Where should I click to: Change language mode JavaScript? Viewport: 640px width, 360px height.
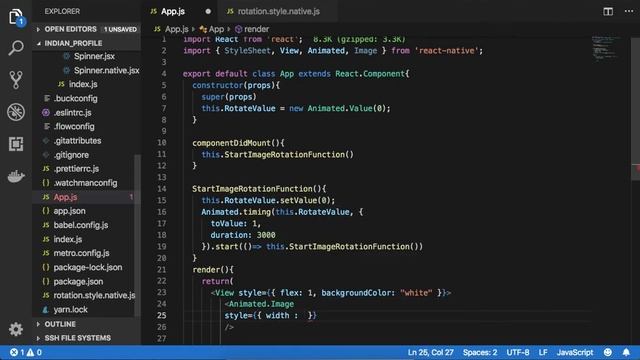[575, 352]
